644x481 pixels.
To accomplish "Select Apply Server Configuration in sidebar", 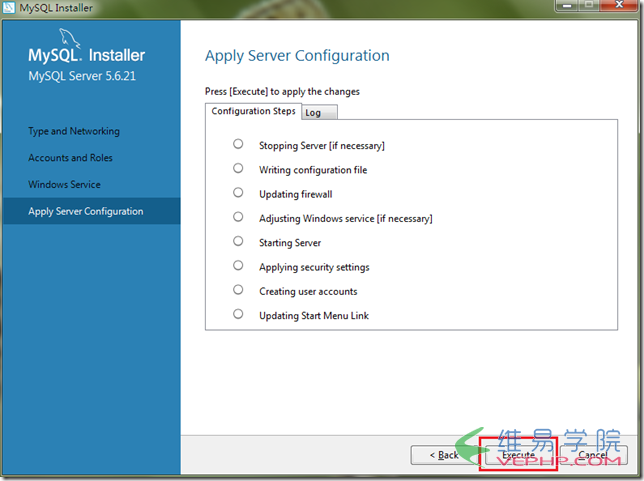I will (x=91, y=211).
